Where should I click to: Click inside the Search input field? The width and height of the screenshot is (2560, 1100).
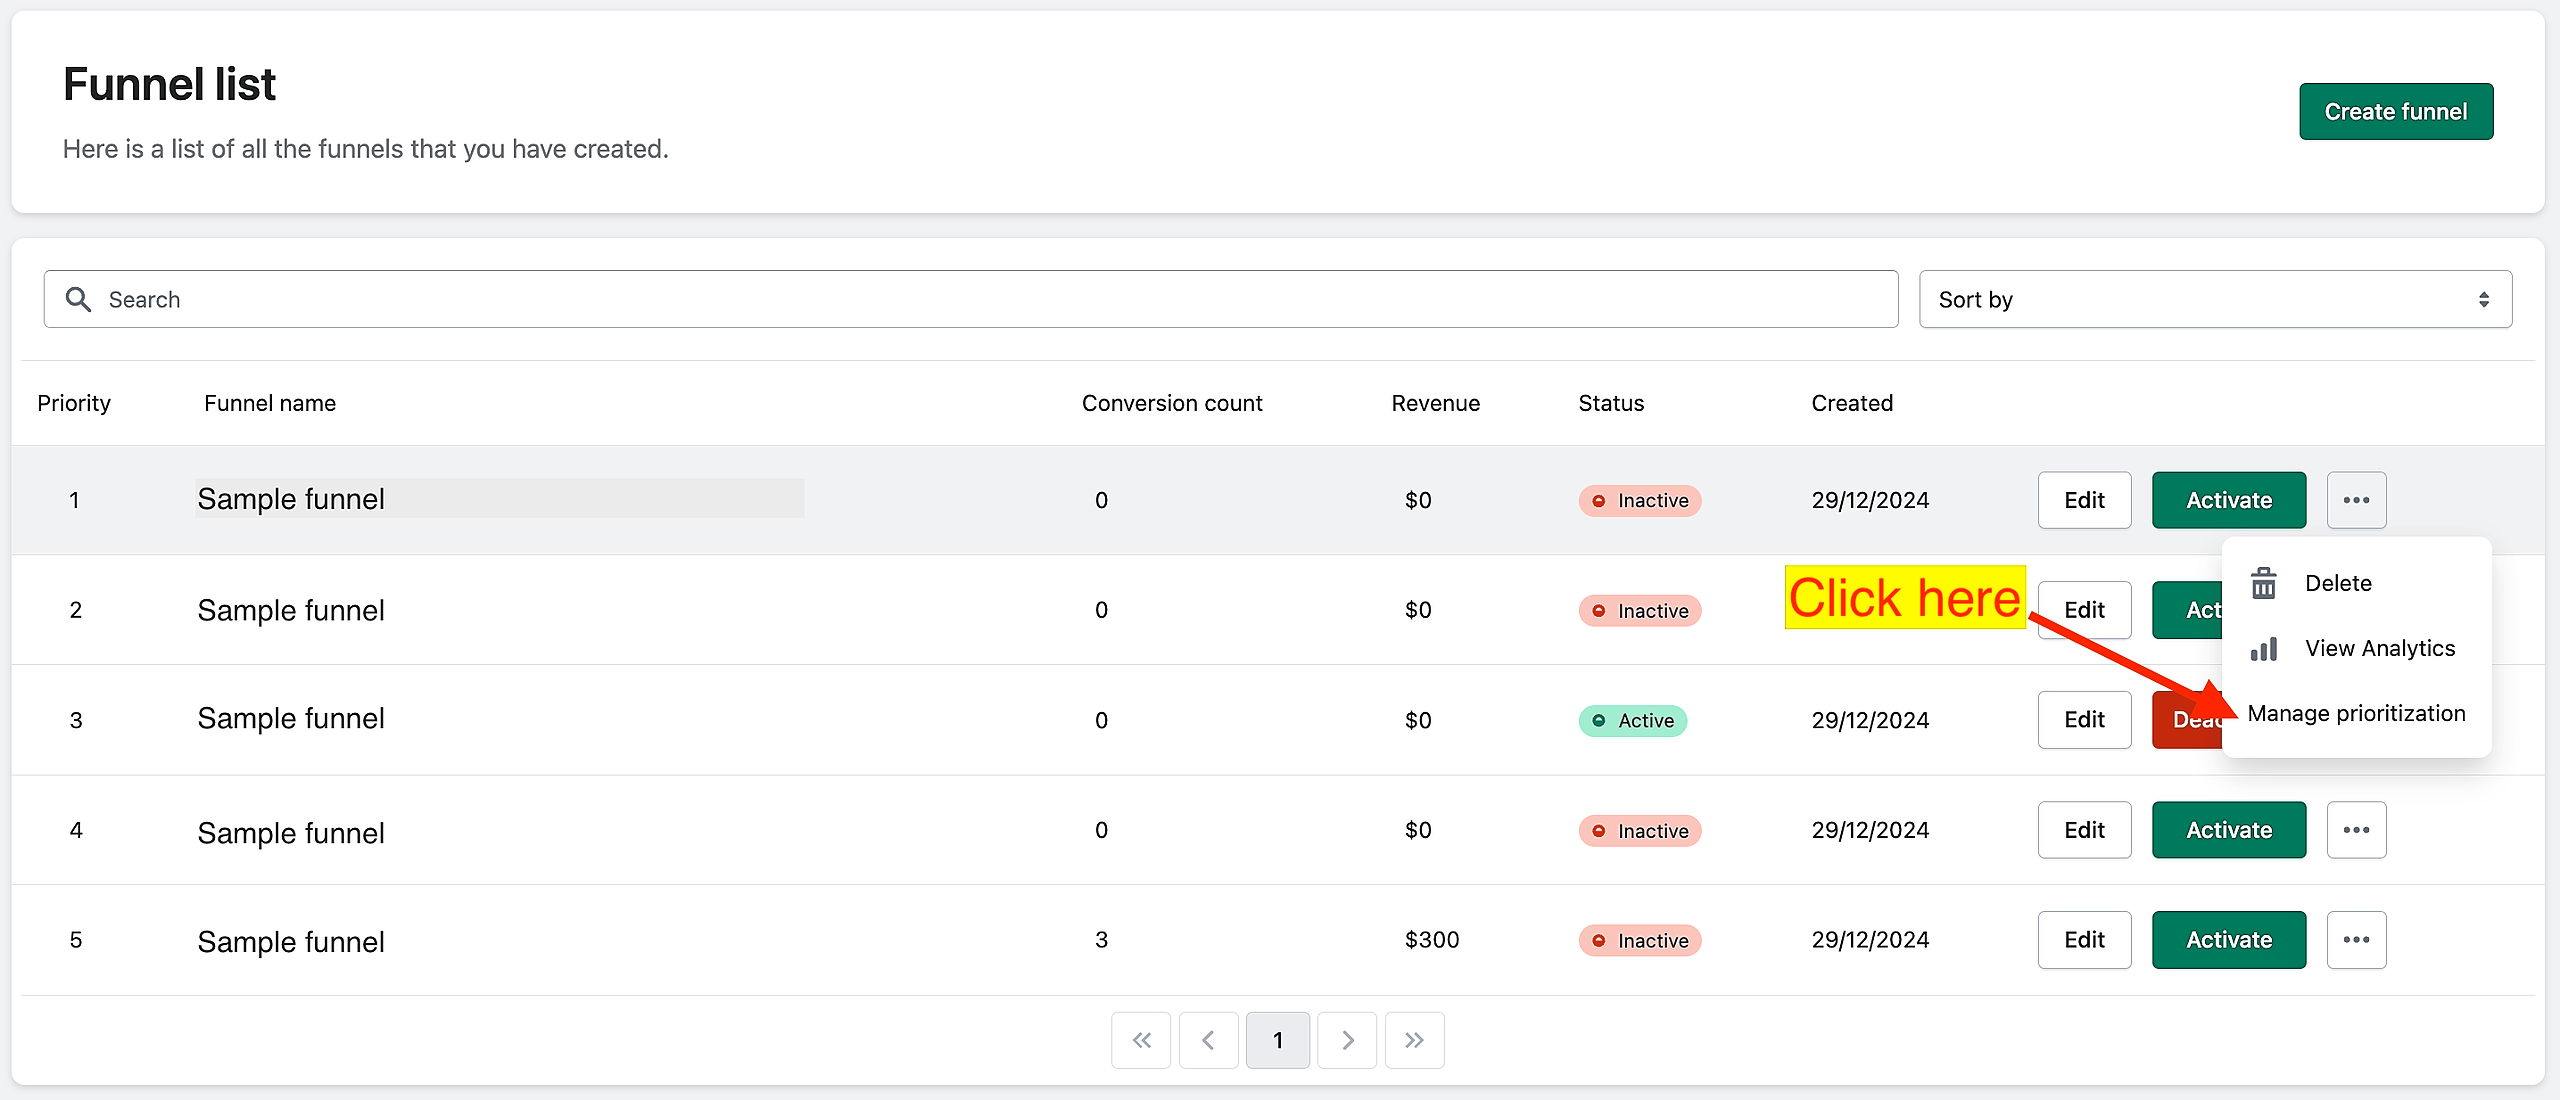[x=970, y=299]
